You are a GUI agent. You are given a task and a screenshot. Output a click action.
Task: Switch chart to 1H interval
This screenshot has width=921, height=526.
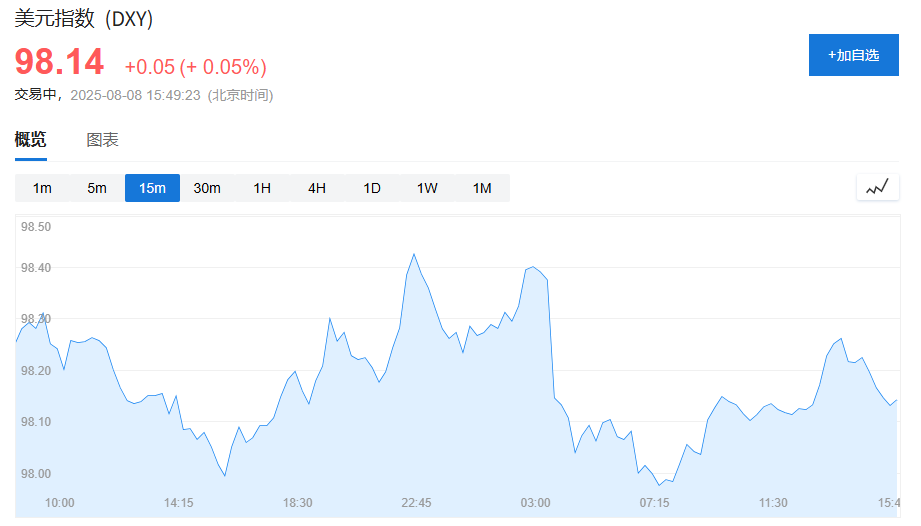[262, 188]
